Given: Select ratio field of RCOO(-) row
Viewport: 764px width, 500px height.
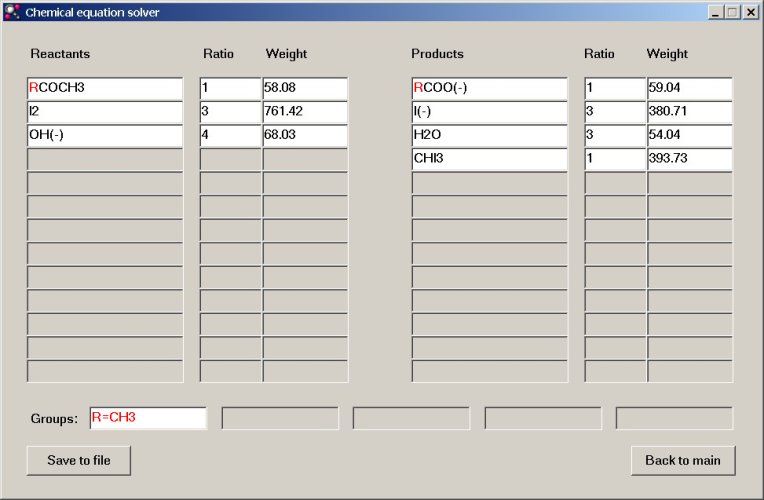Looking at the screenshot, I should (615, 88).
